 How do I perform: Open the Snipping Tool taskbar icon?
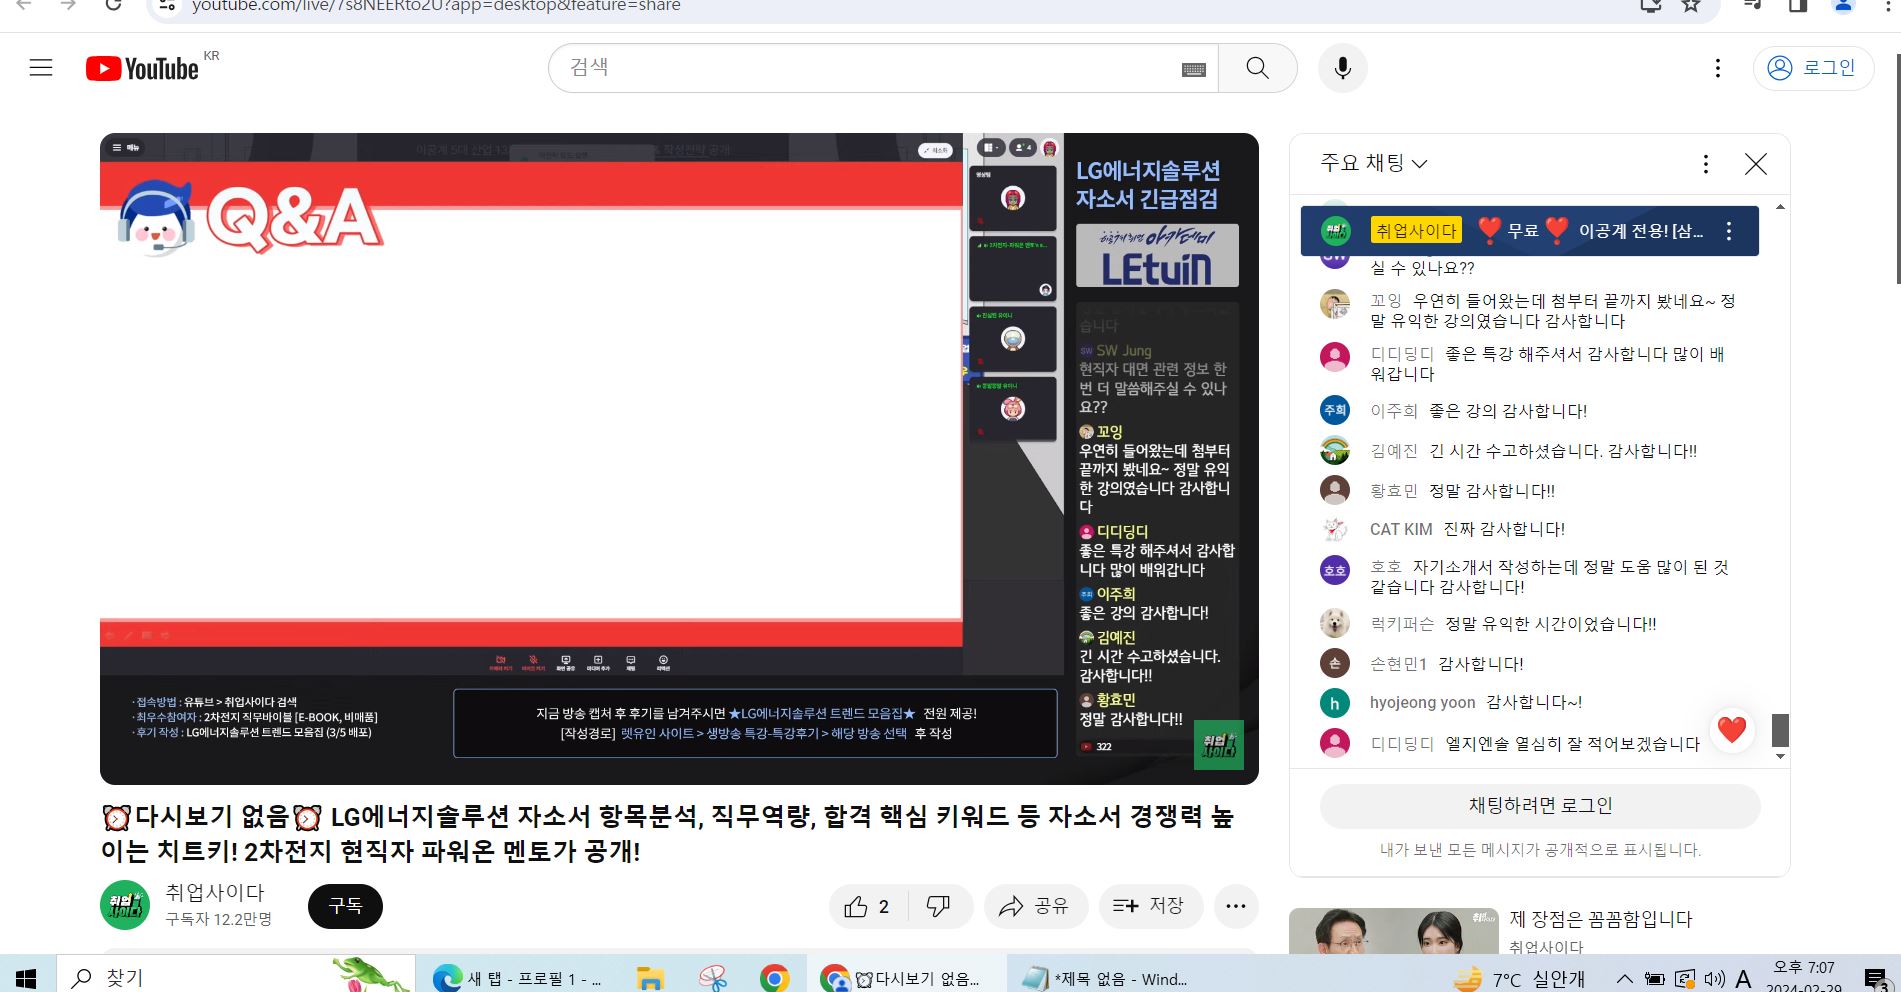[713, 978]
